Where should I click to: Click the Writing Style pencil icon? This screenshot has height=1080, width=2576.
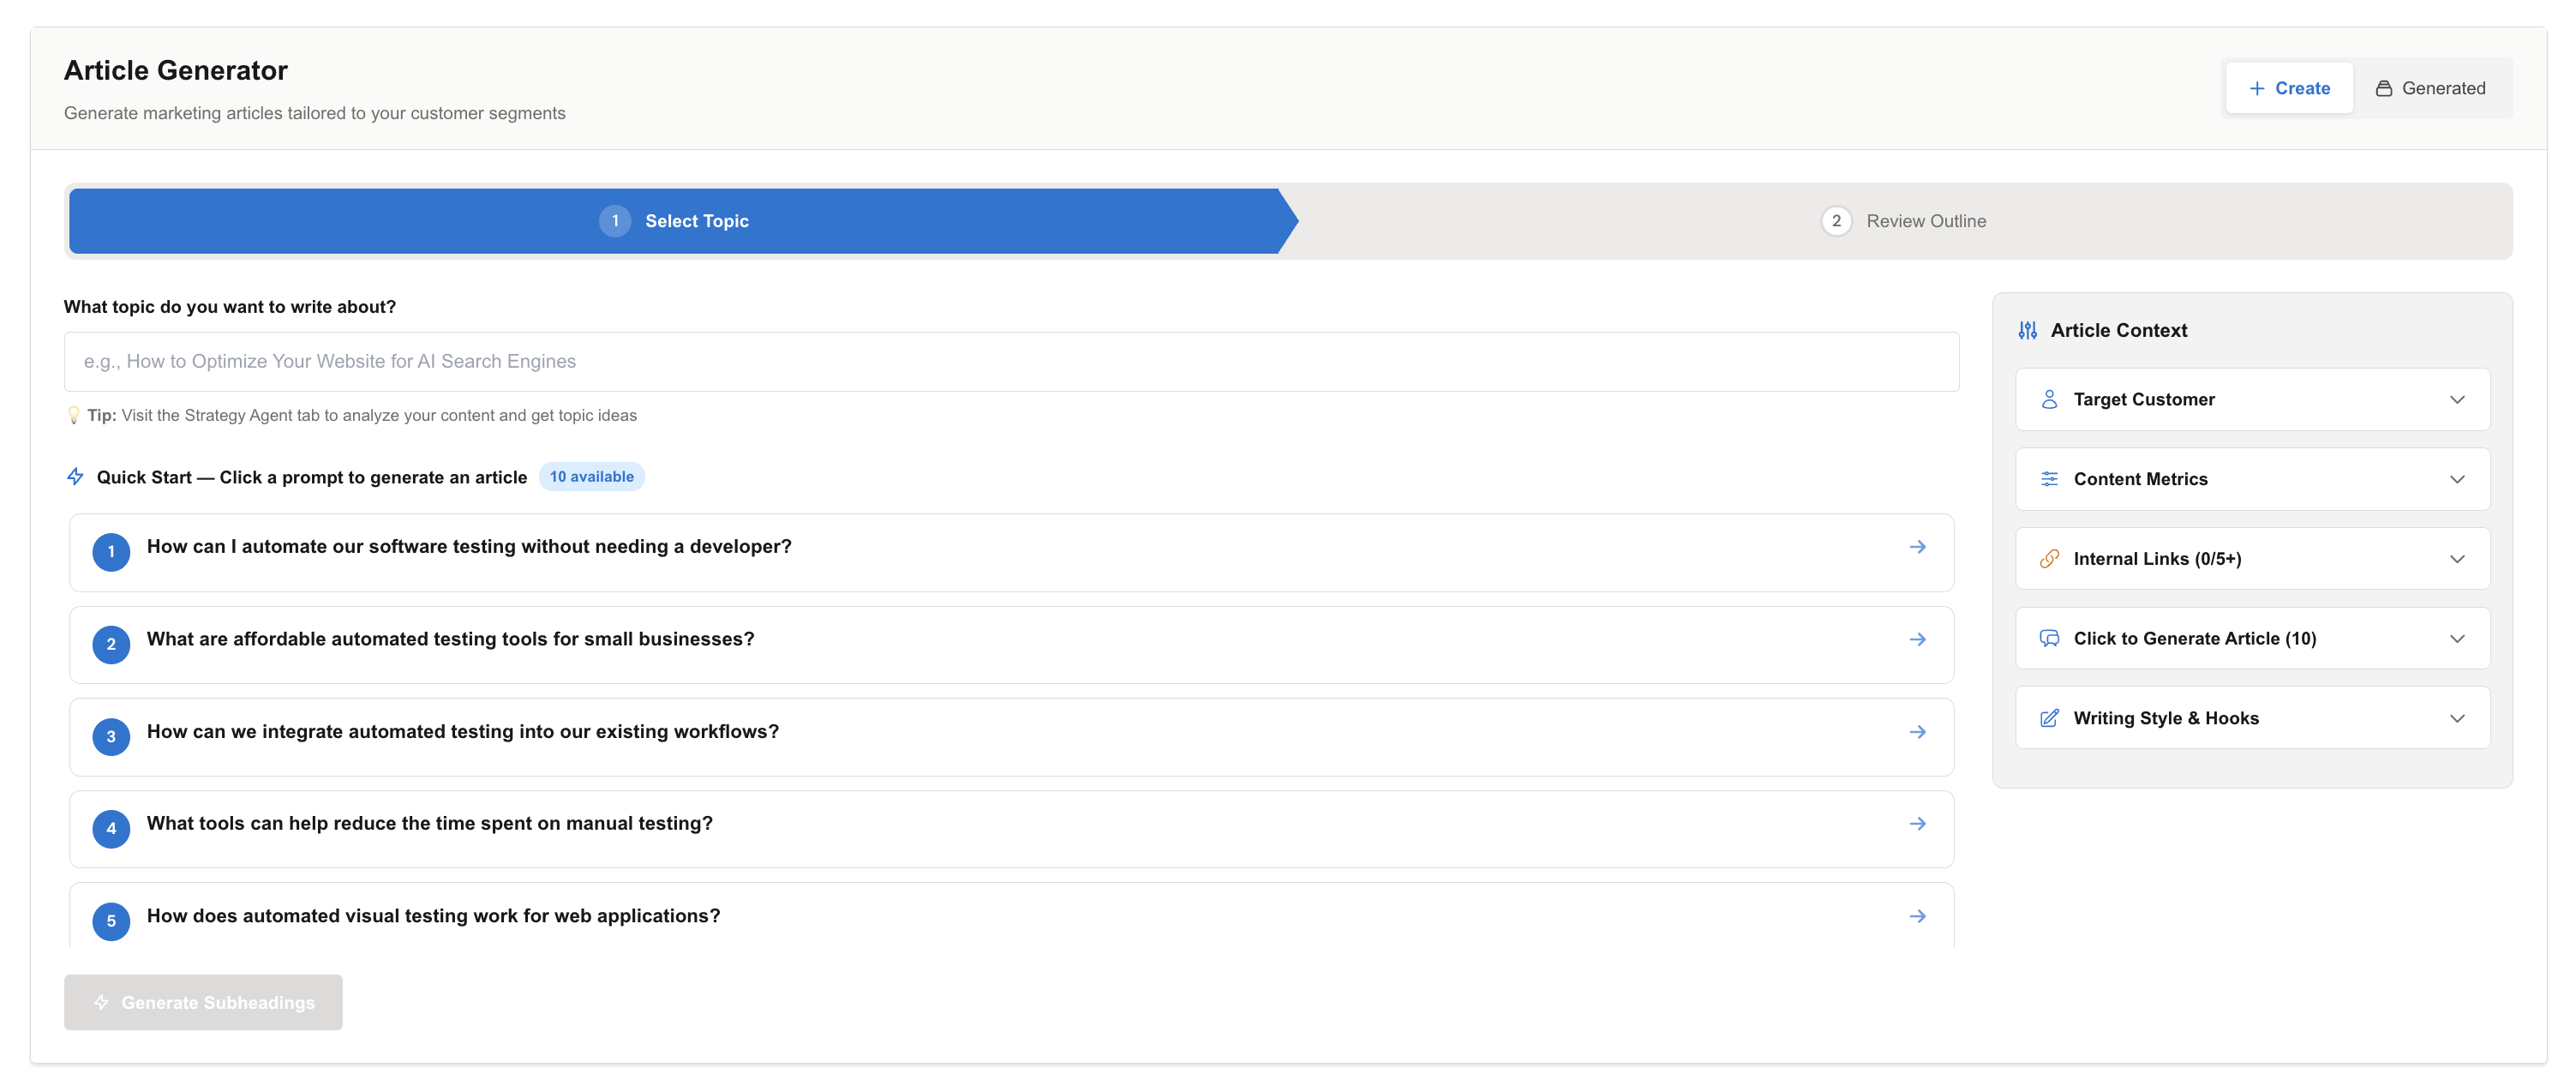tap(2049, 718)
